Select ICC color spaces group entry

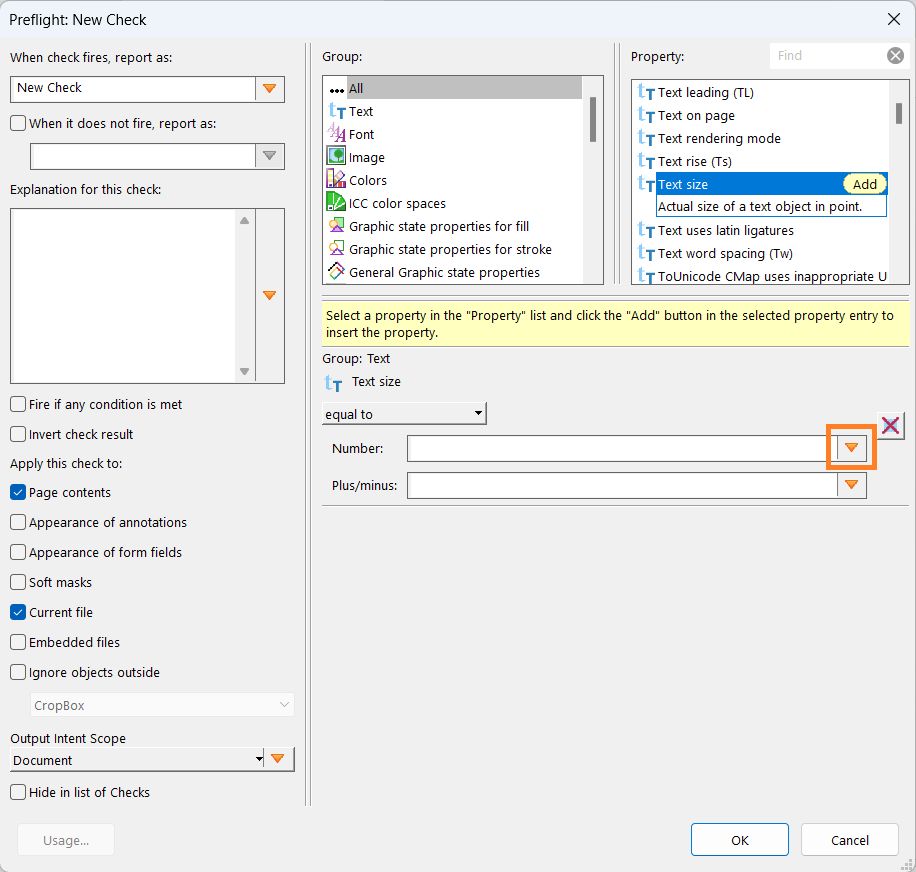(453, 203)
